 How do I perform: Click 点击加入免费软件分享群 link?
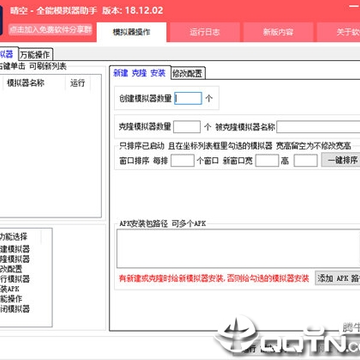click(x=50, y=29)
